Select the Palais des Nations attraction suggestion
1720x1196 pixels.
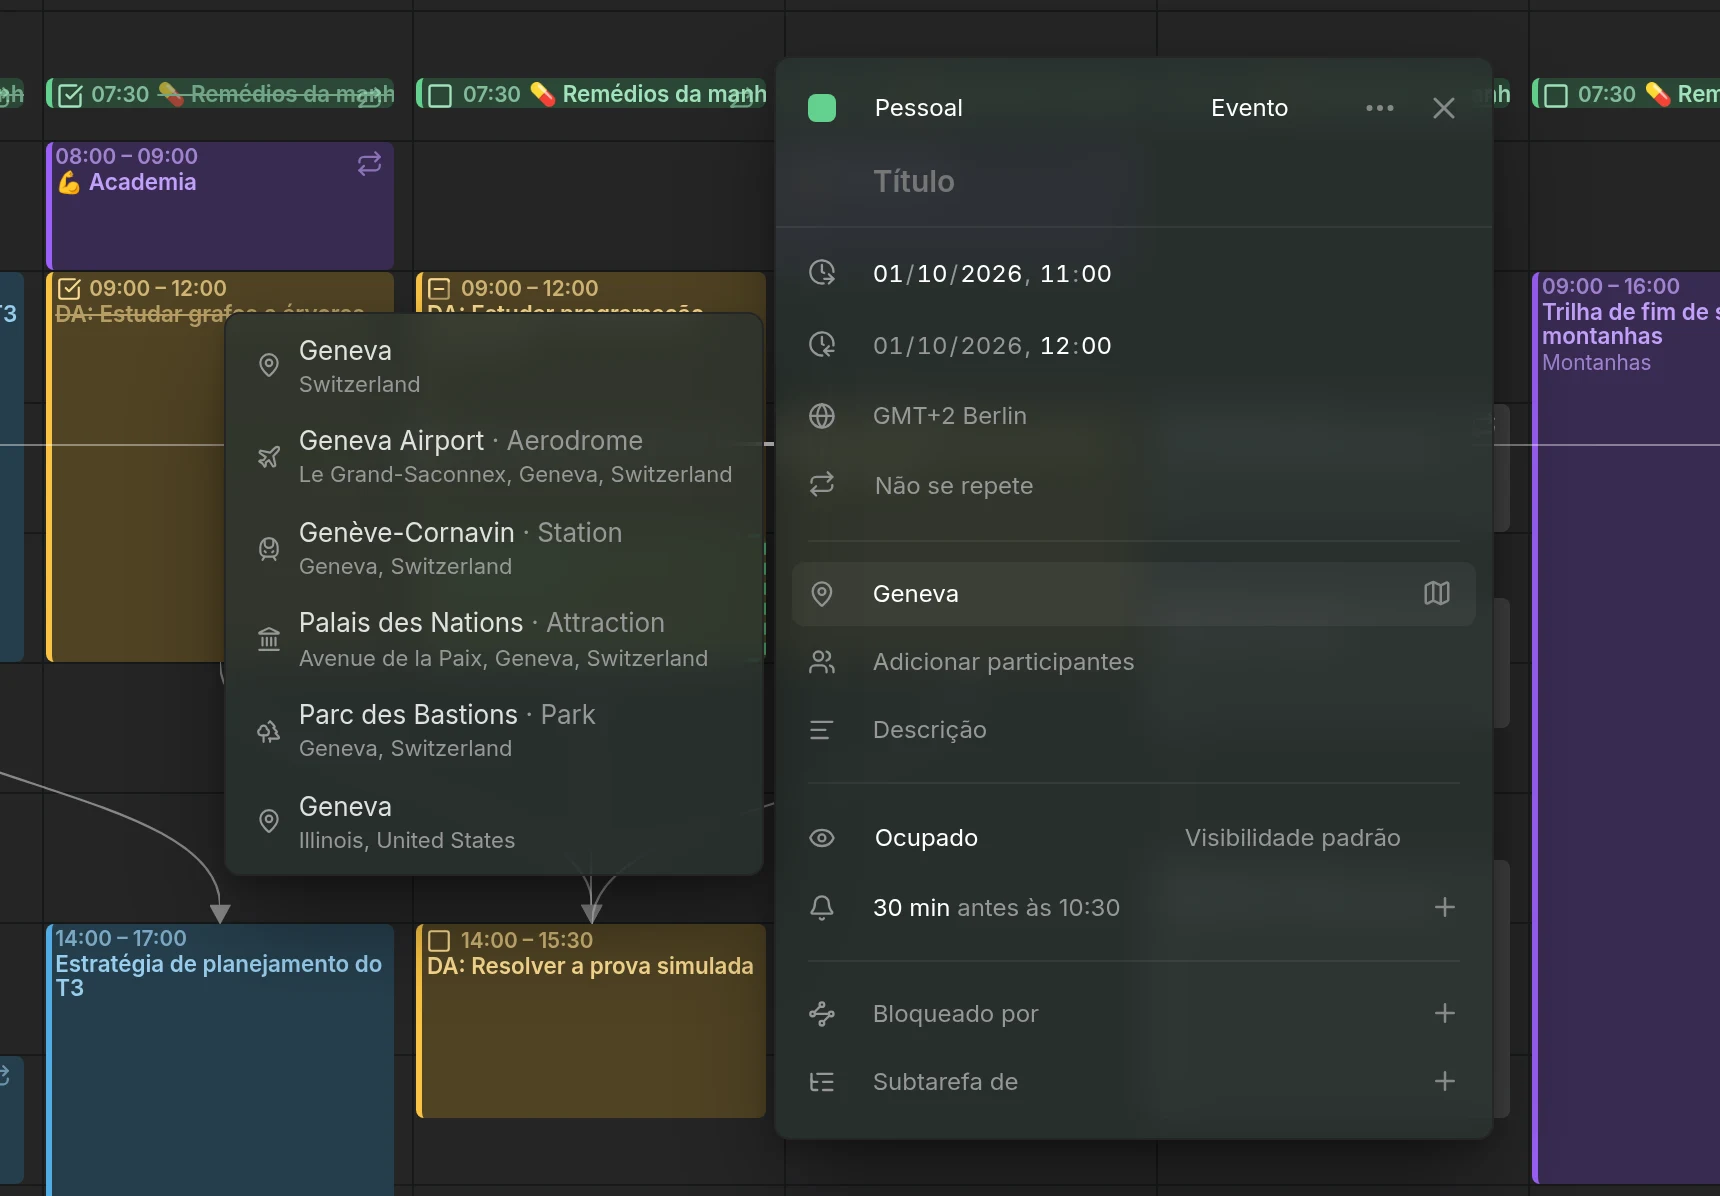point(494,640)
